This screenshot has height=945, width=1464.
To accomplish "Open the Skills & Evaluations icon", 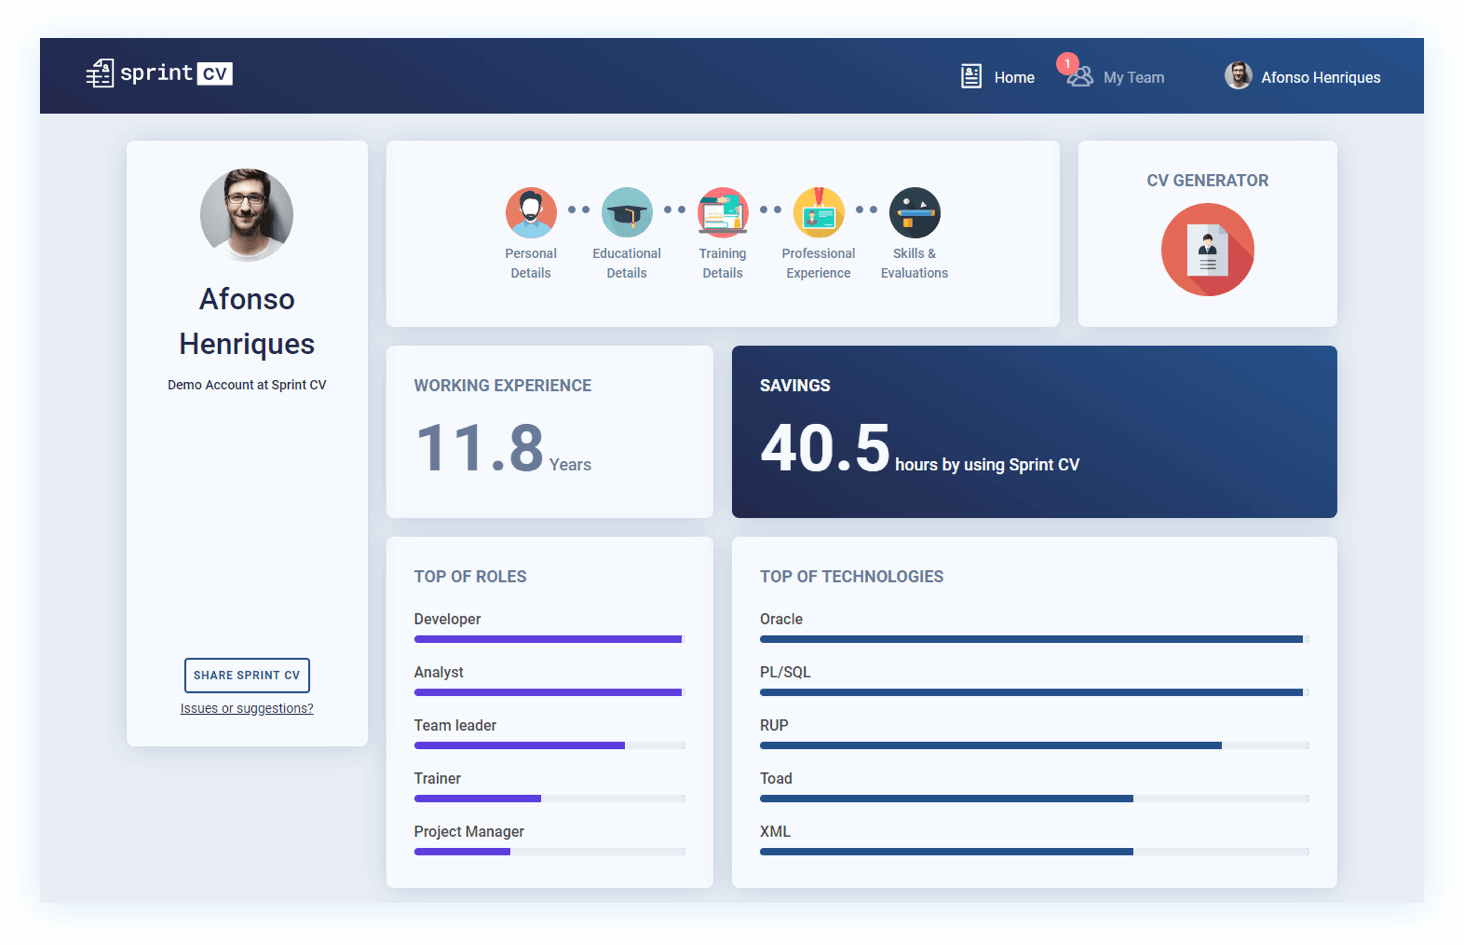I will point(914,213).
